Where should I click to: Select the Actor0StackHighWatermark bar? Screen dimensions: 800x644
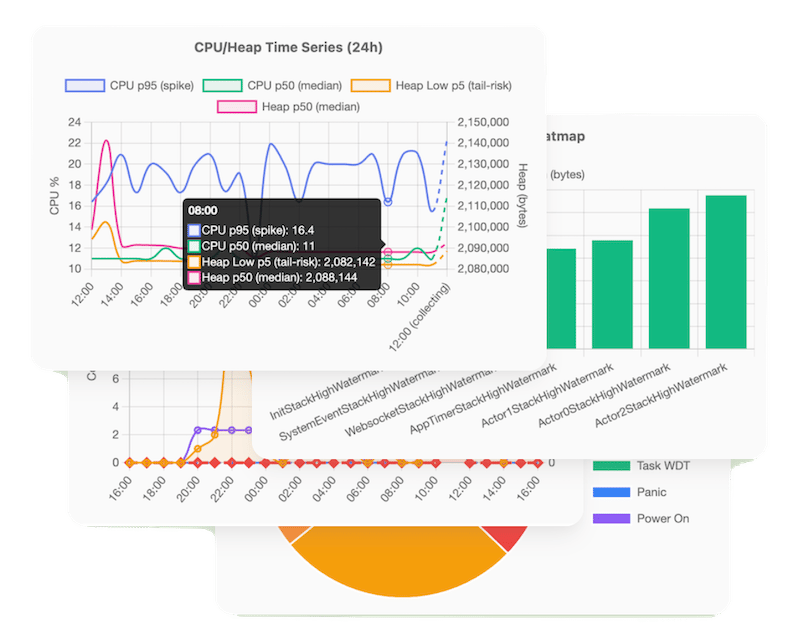(669, 278)
